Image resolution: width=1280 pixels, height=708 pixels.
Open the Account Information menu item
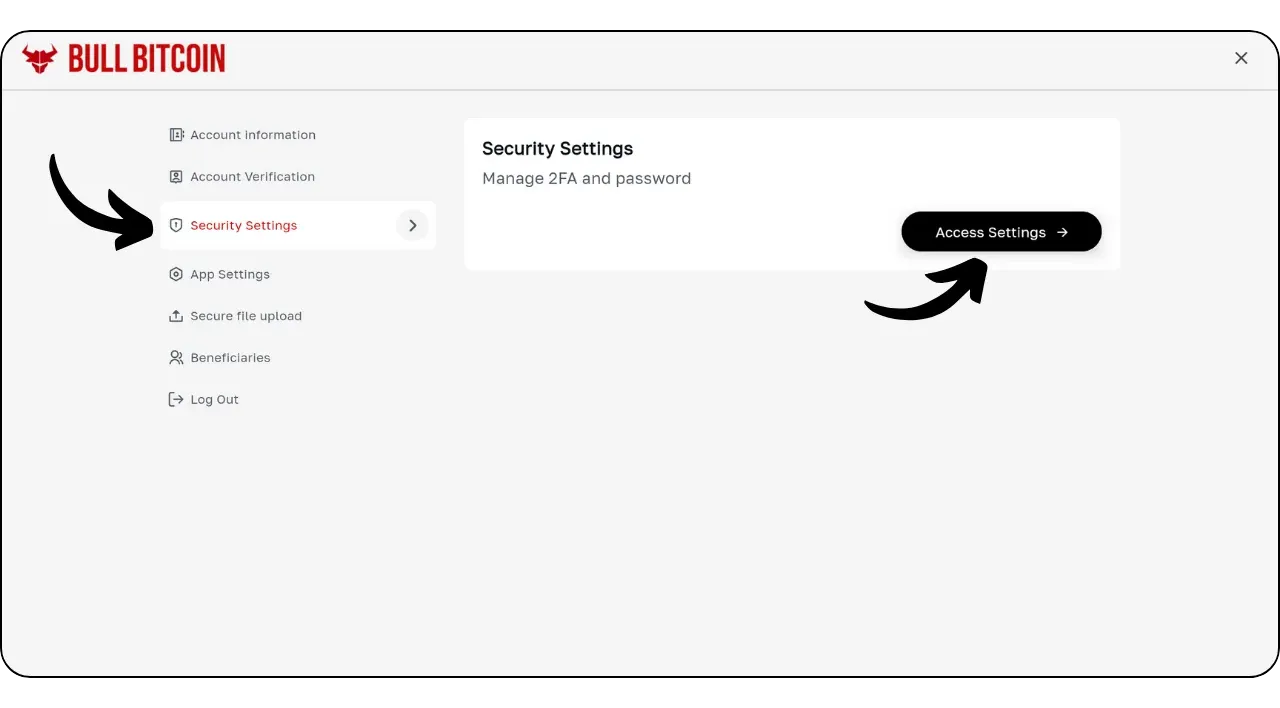tap(253, 135)
